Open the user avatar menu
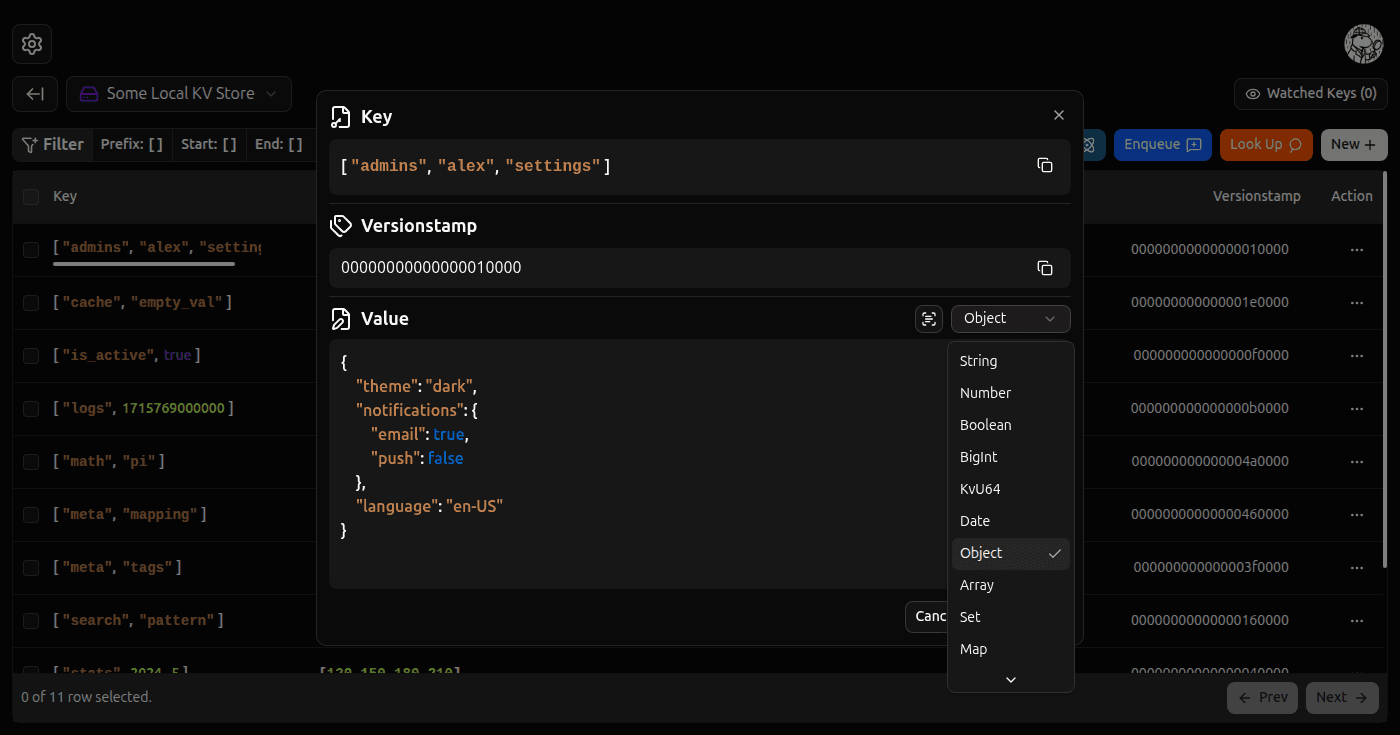 click(1363, 44)
